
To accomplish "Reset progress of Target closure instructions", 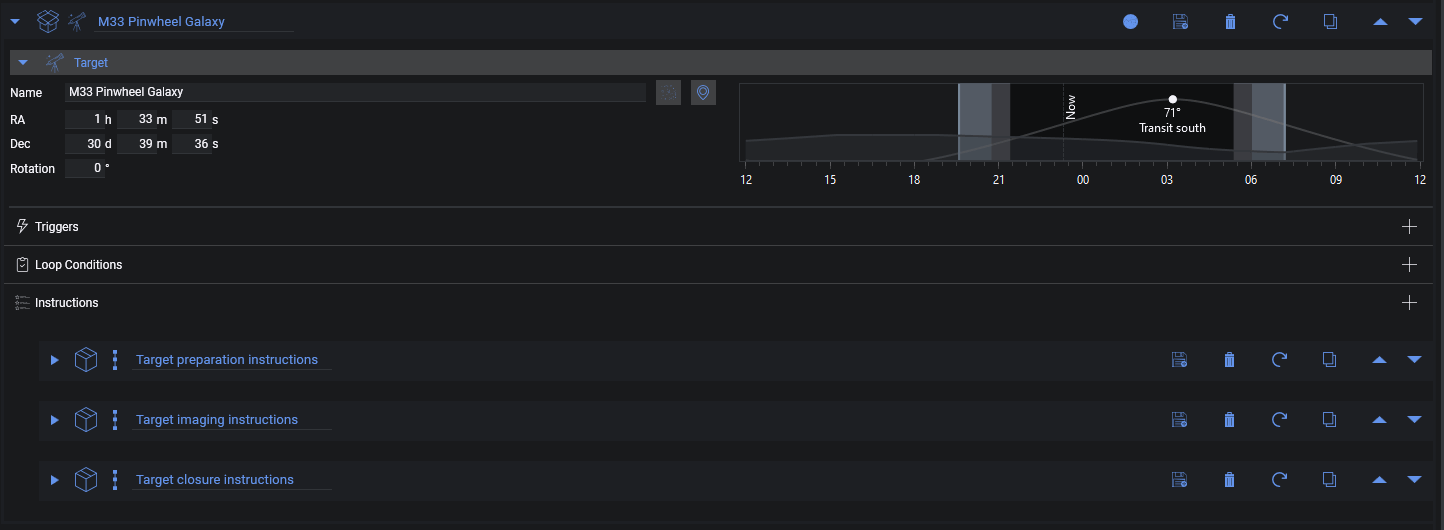I will tap(1279, 480).
